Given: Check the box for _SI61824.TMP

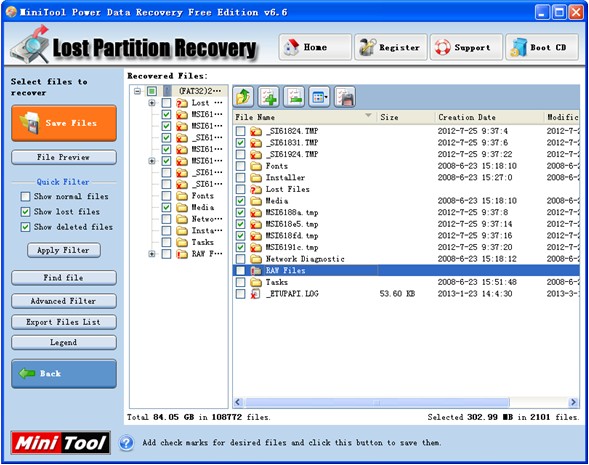Looking at the screenshot, I should click(x=240, y=131).
